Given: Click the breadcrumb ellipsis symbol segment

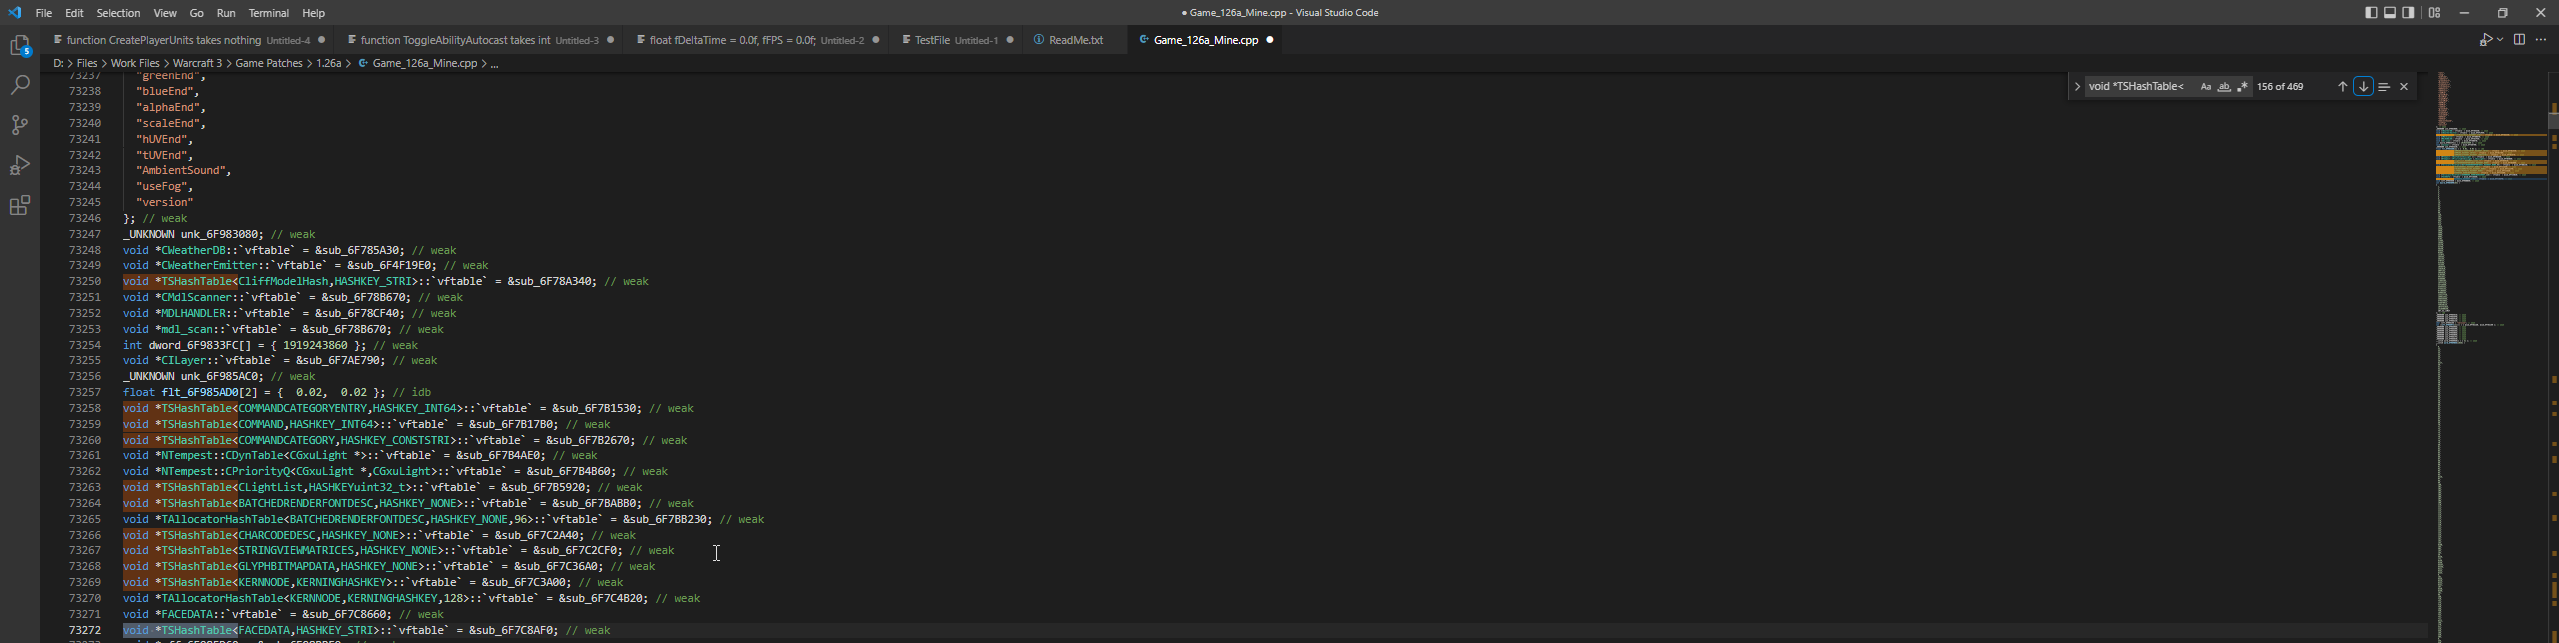Looking at the screenshot, I should [x=494, y=63].
